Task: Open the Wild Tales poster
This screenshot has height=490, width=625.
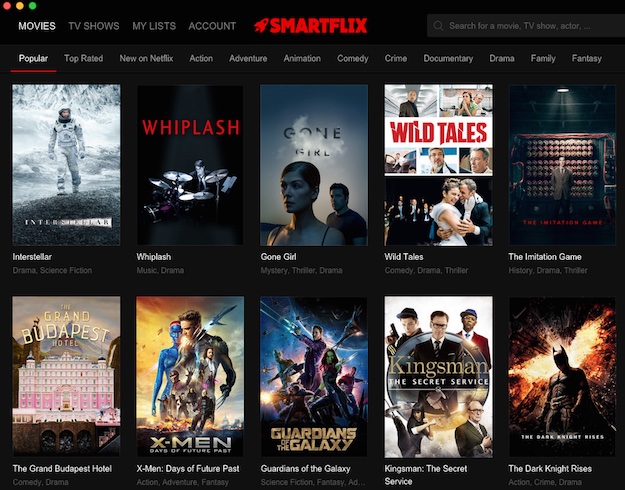Action: tap(438, 165)
